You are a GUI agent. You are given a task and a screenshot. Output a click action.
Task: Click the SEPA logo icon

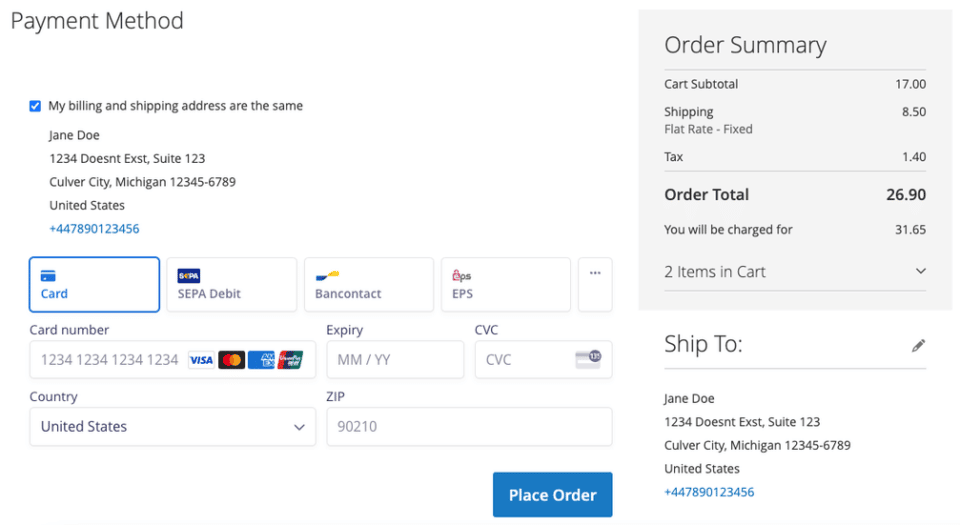coord(189,275)
